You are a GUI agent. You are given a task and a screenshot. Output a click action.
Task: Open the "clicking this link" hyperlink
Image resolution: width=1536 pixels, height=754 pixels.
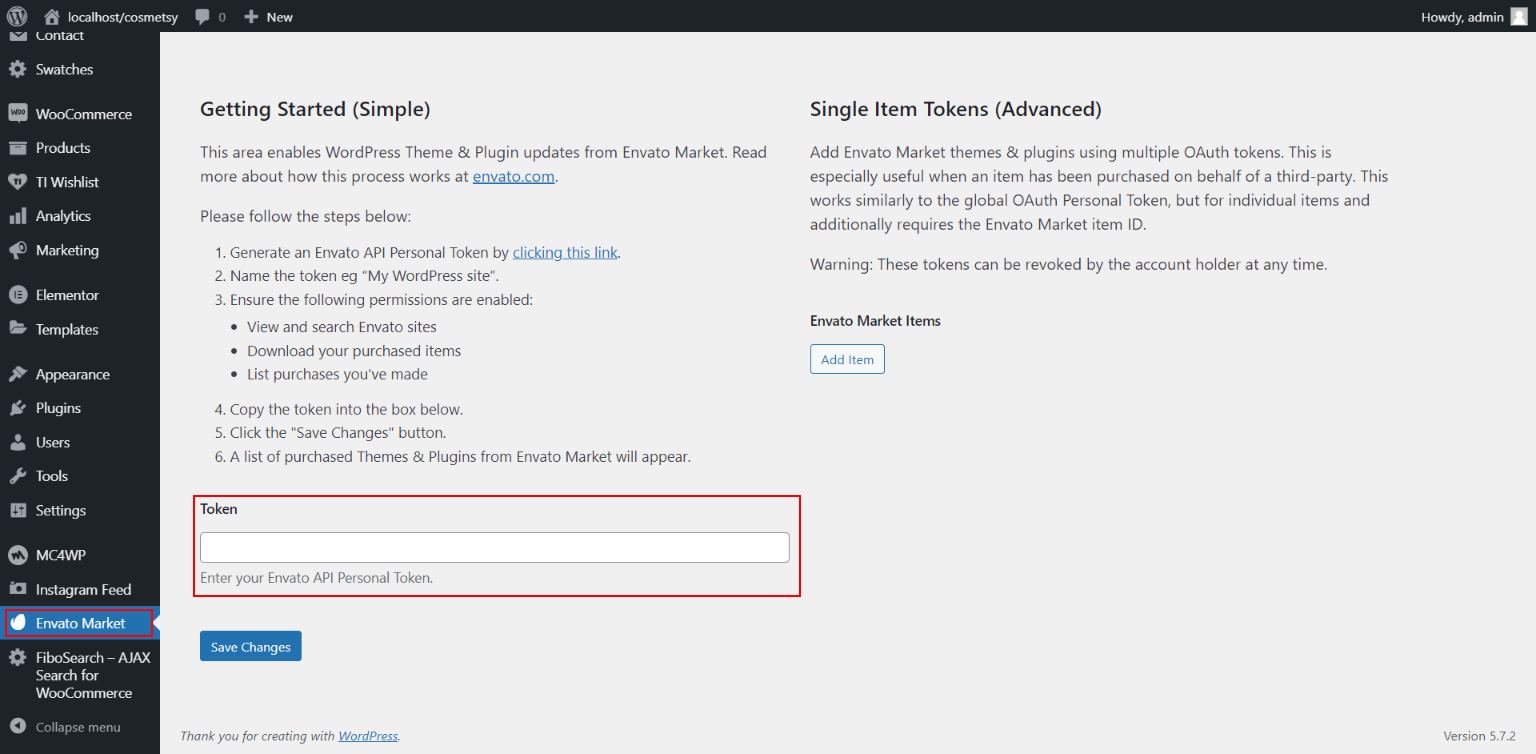tap(565, 253)
